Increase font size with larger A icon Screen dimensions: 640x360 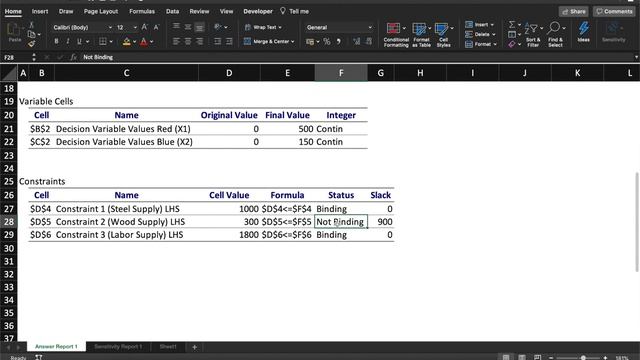click(144, 27)
